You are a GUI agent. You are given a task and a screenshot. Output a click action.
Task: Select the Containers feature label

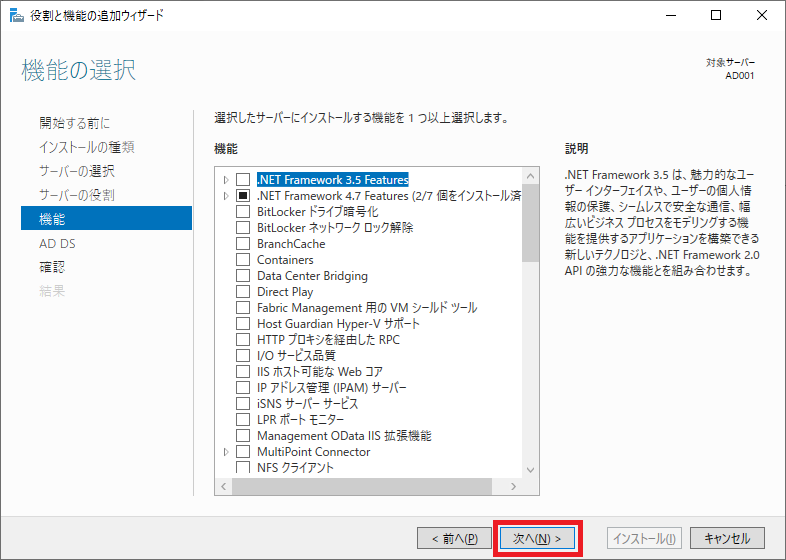[285, 260]
